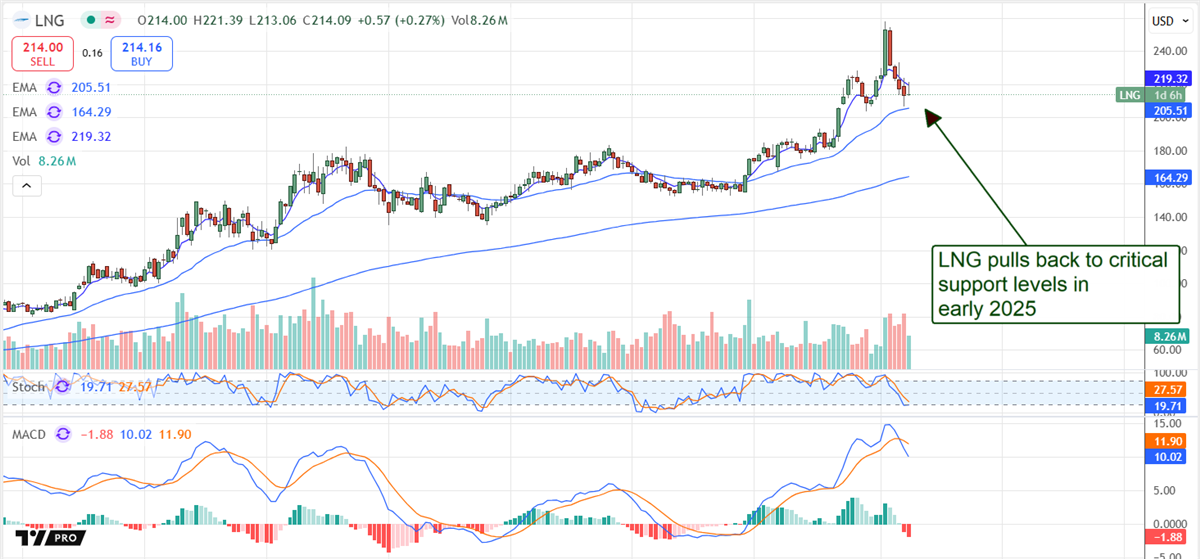The image size is (1200, 559).
Task: Collapse the indicator legend with the chevron
Action: (26, 185)
